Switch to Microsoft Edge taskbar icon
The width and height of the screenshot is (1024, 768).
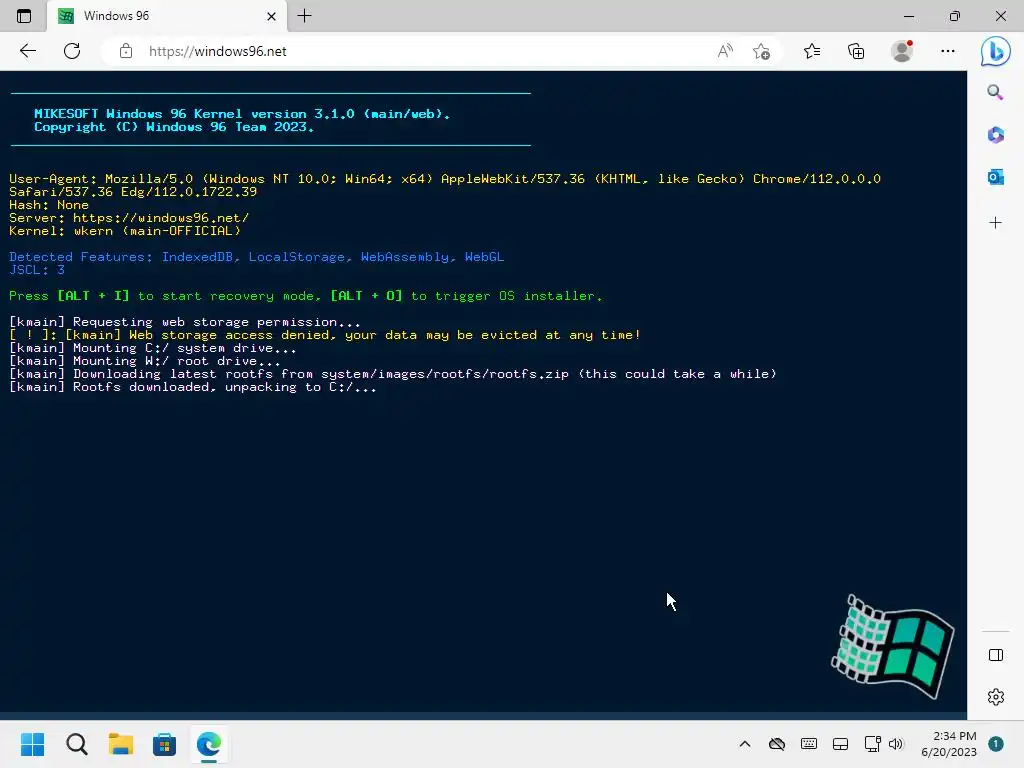pyautogui.click(x=209, y=744)
